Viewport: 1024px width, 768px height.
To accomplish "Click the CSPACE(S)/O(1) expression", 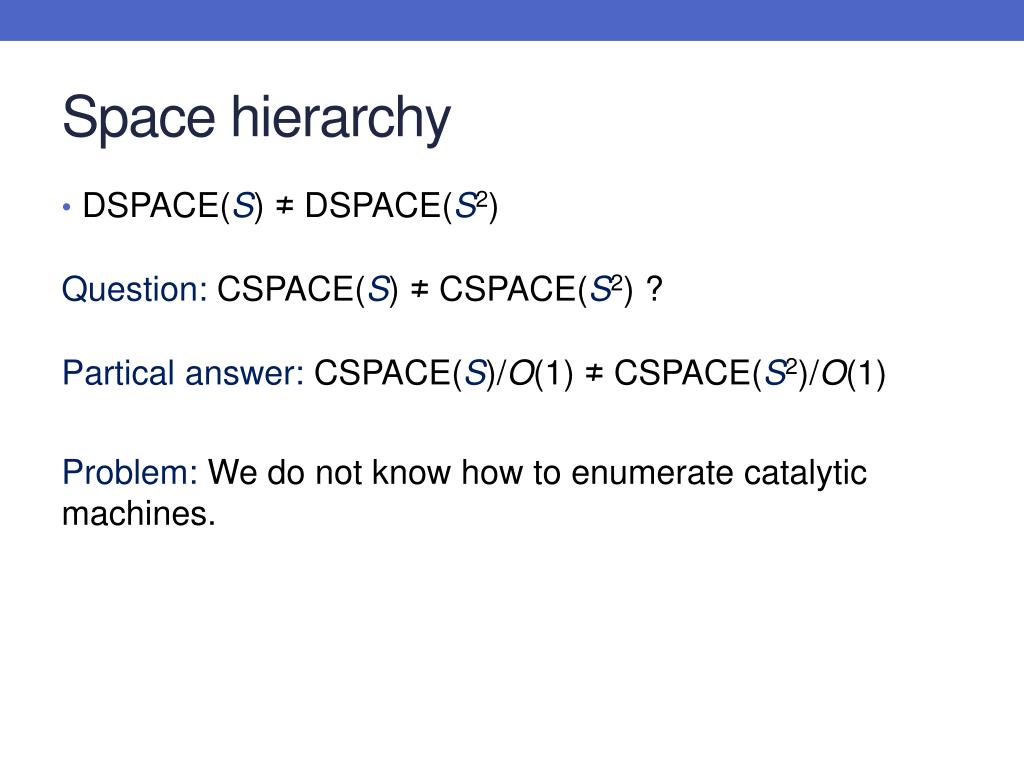I will pyautogui.click(x=443, y=374).
